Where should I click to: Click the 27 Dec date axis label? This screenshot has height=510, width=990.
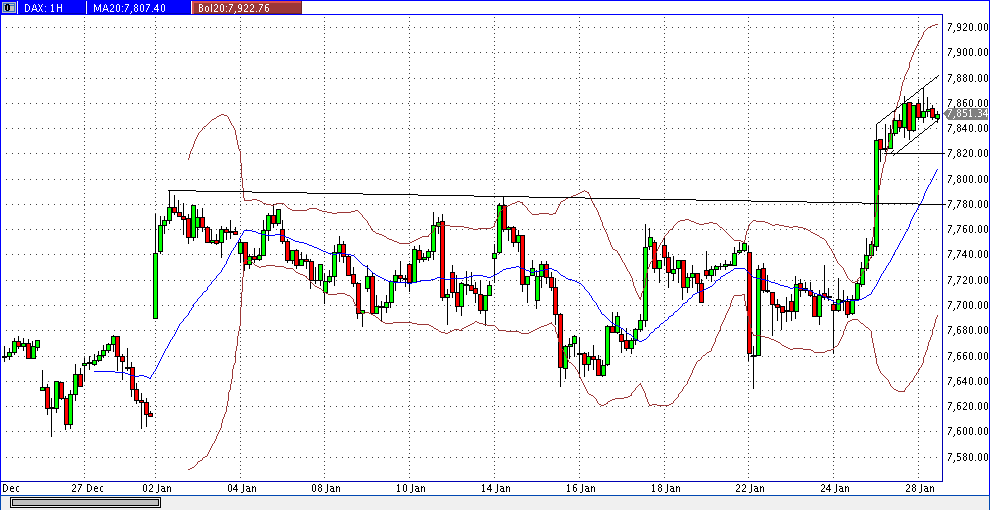coord(86,488)
